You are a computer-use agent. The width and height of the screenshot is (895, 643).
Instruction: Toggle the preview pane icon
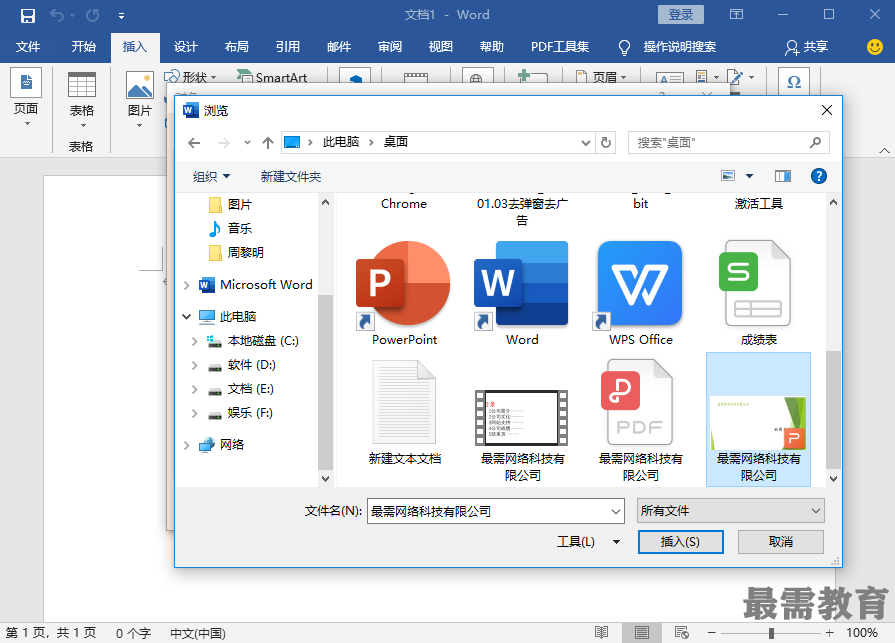[783, 176]
